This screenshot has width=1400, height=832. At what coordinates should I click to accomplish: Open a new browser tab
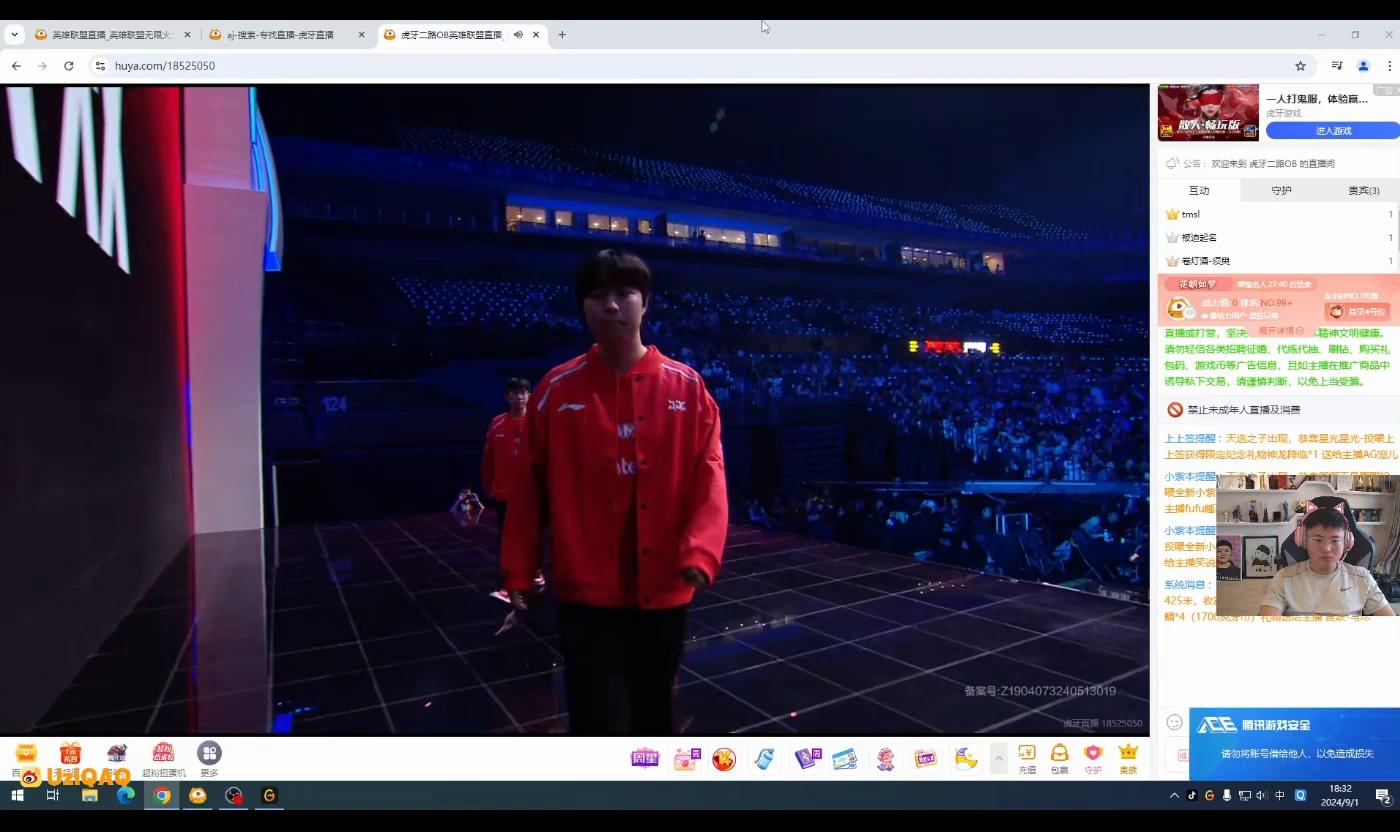562,34
